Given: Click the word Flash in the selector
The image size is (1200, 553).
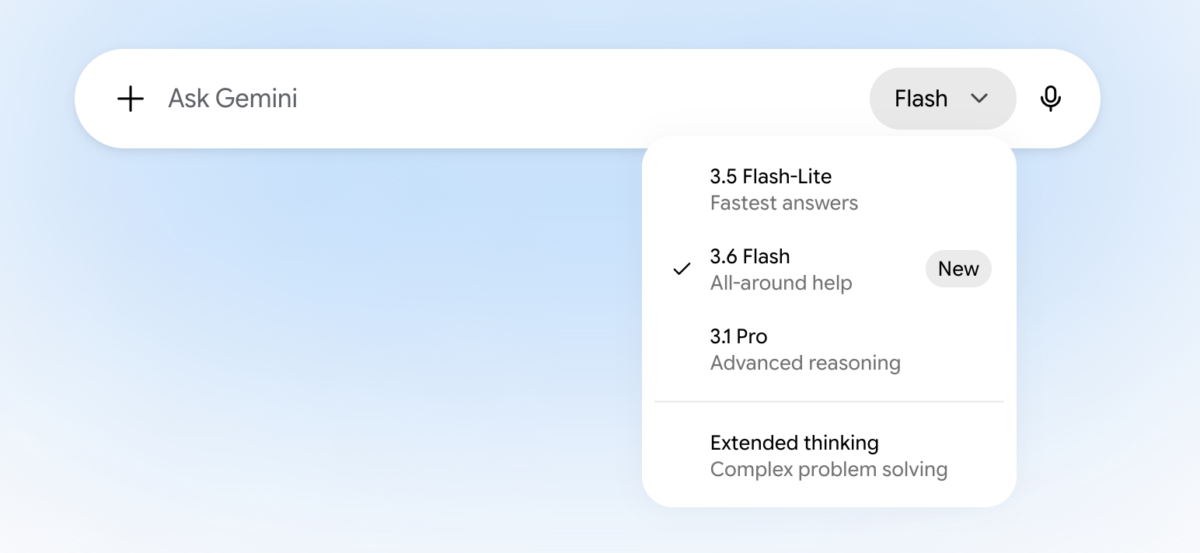Looking at the screenshot, I should 921,98.
